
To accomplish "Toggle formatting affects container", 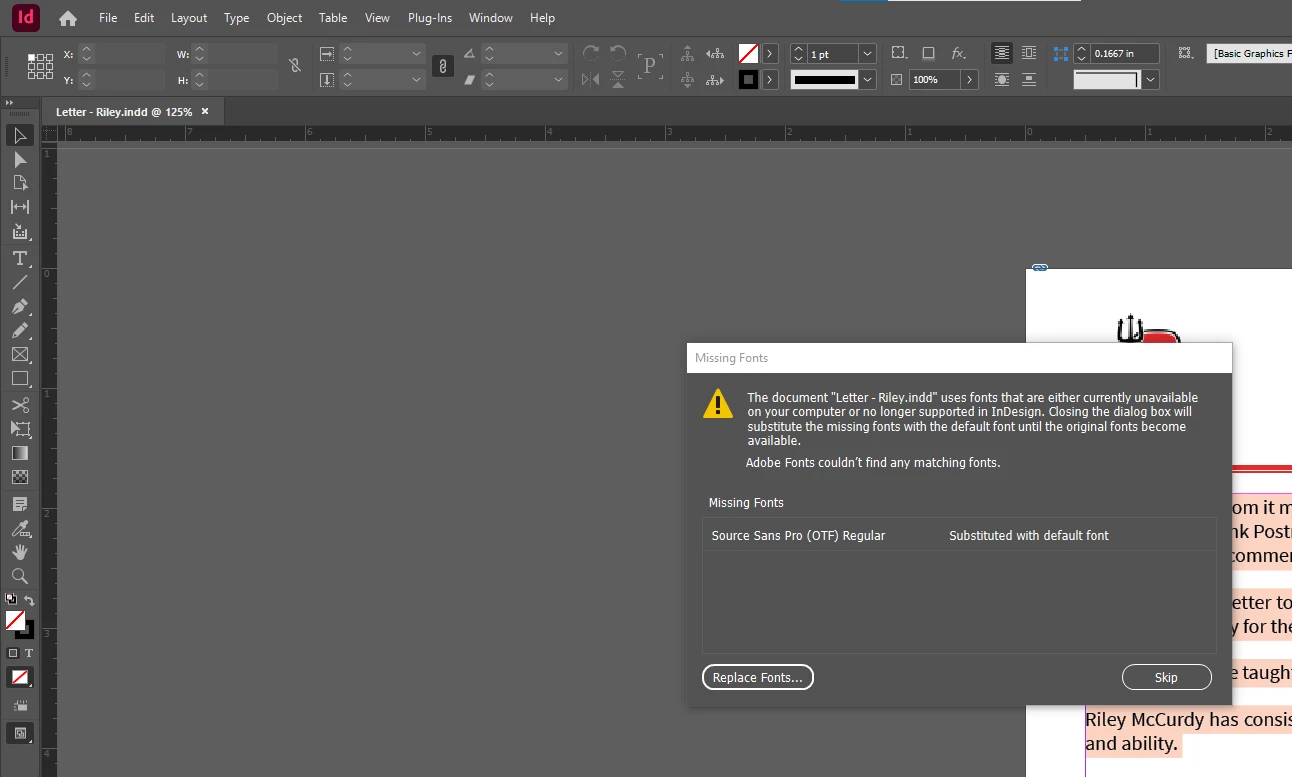I will click(13, 653).
